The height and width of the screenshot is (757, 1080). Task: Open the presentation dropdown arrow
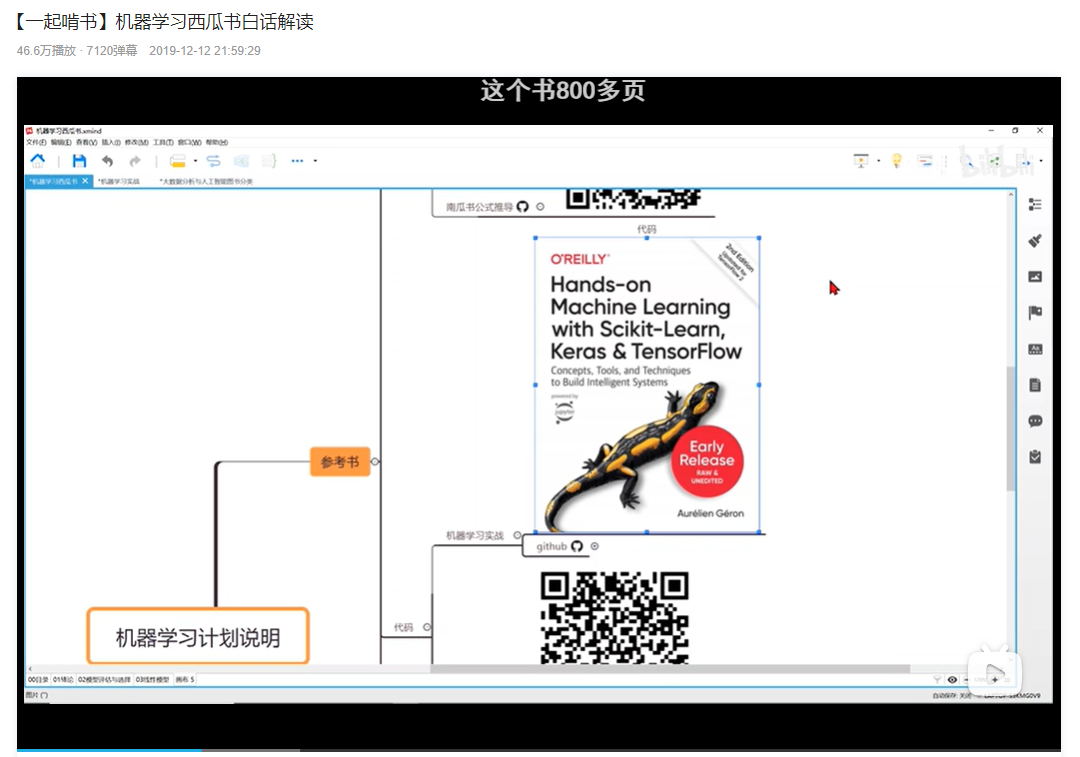(878, 161)
